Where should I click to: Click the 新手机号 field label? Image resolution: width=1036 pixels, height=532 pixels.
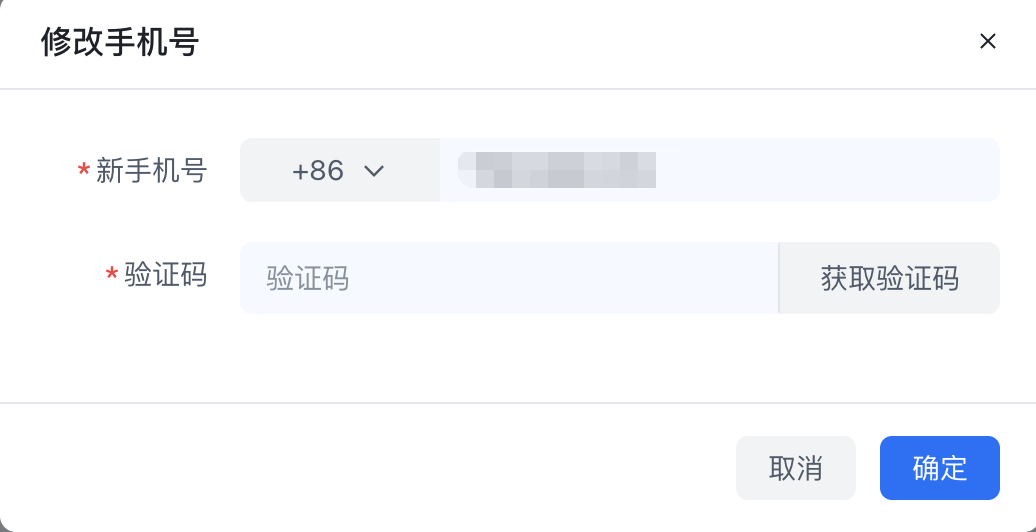[151, 171]
